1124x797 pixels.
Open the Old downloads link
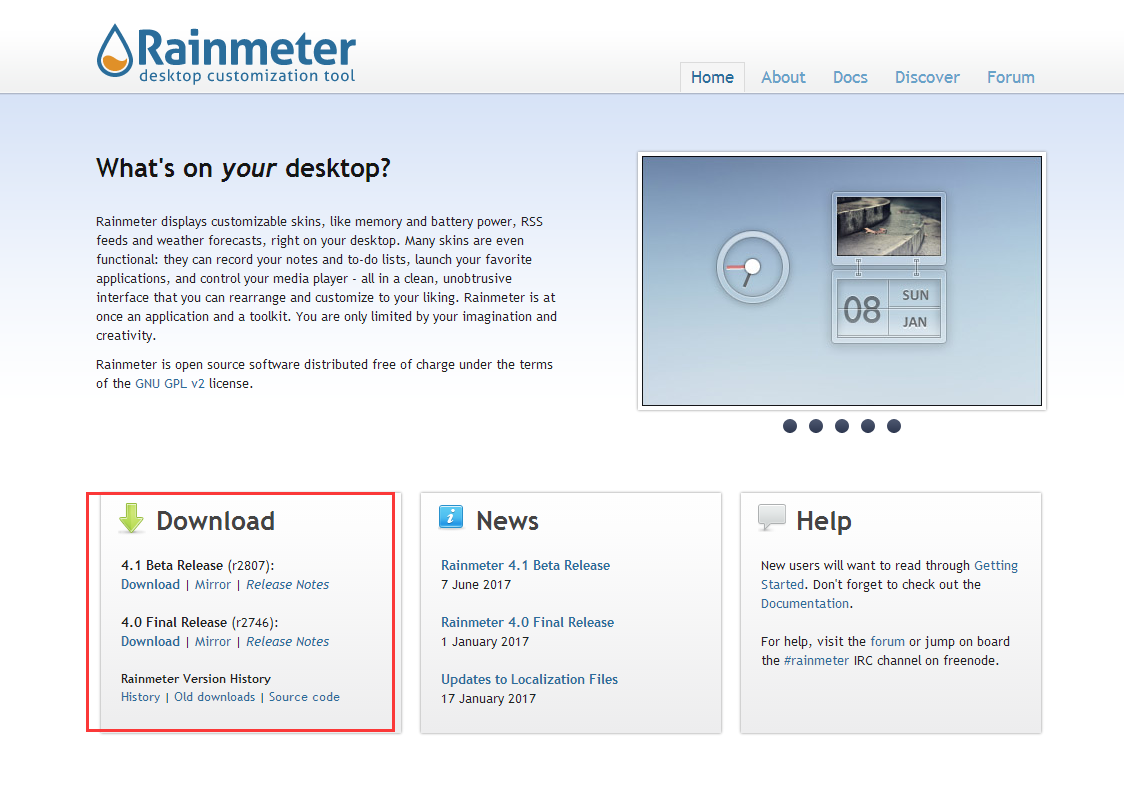tap(214, 697)
